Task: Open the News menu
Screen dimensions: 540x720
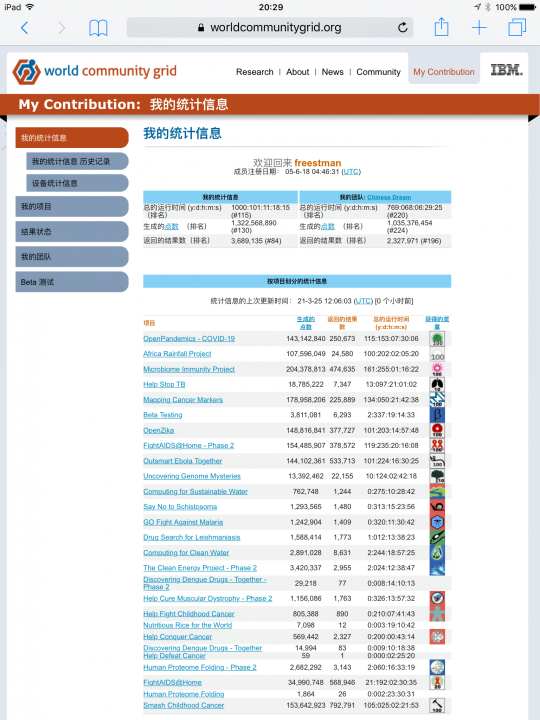Action: click(x=332, y=72)
